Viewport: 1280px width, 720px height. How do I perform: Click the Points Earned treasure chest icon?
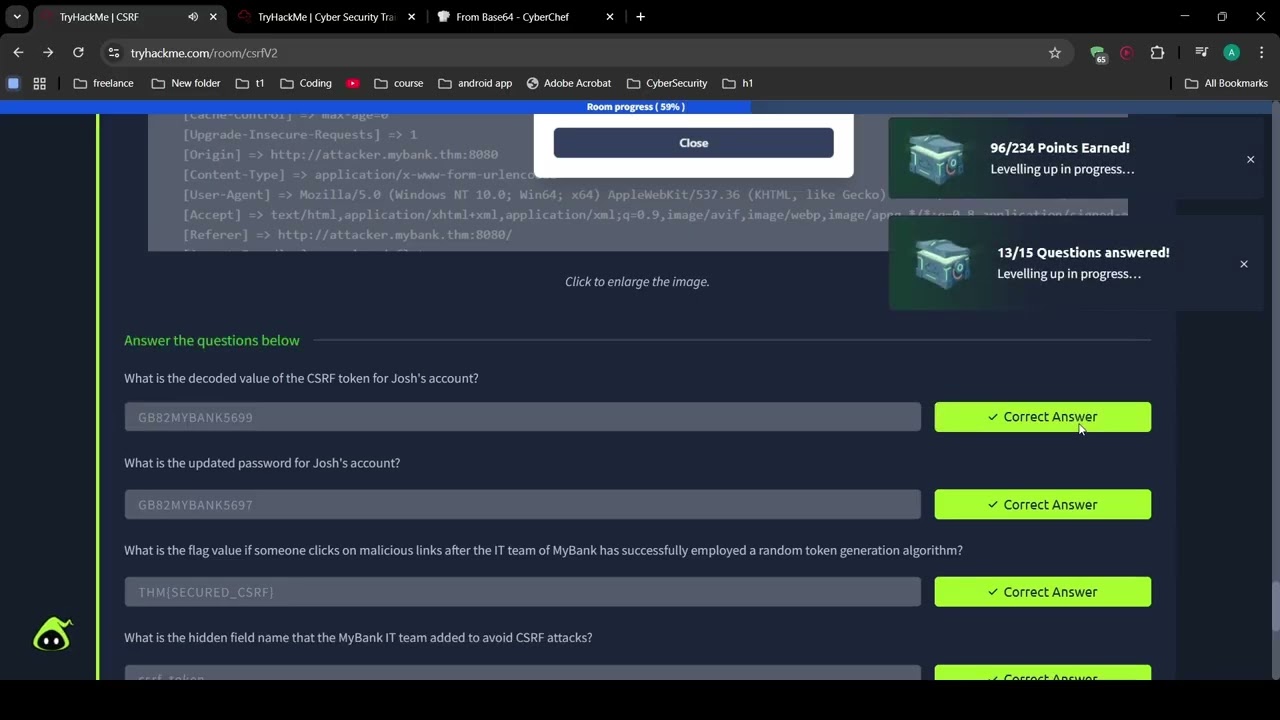(x=936, y=158)
